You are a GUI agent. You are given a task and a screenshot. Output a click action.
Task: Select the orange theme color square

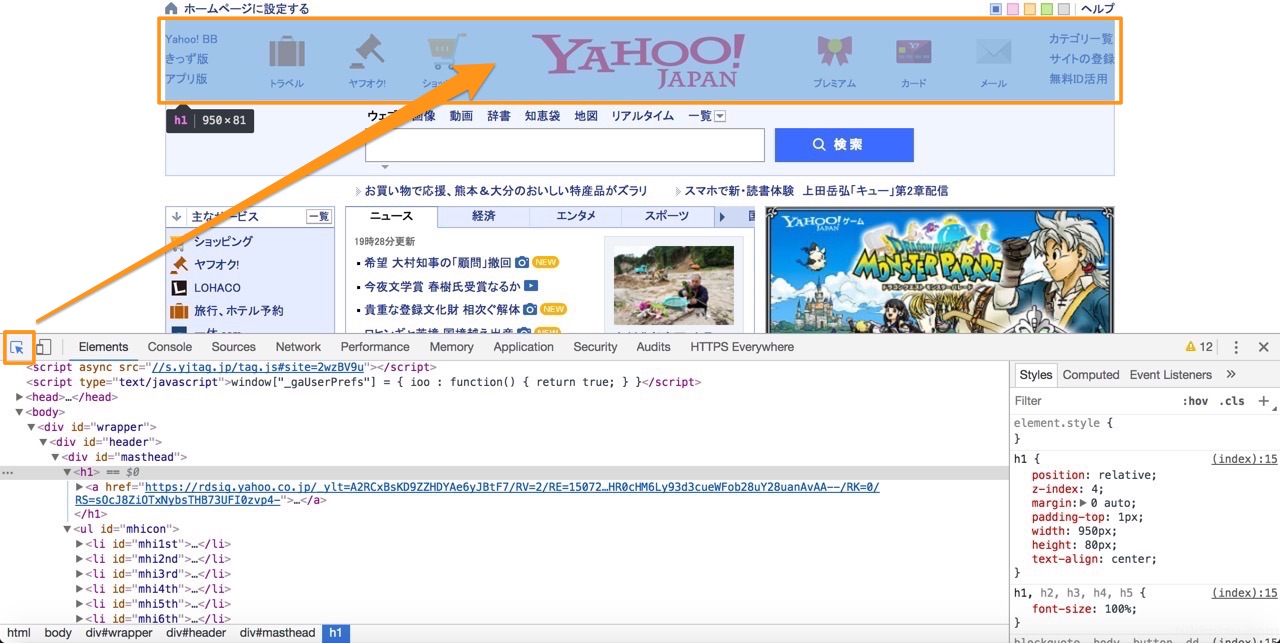(x=1030, y=9)
